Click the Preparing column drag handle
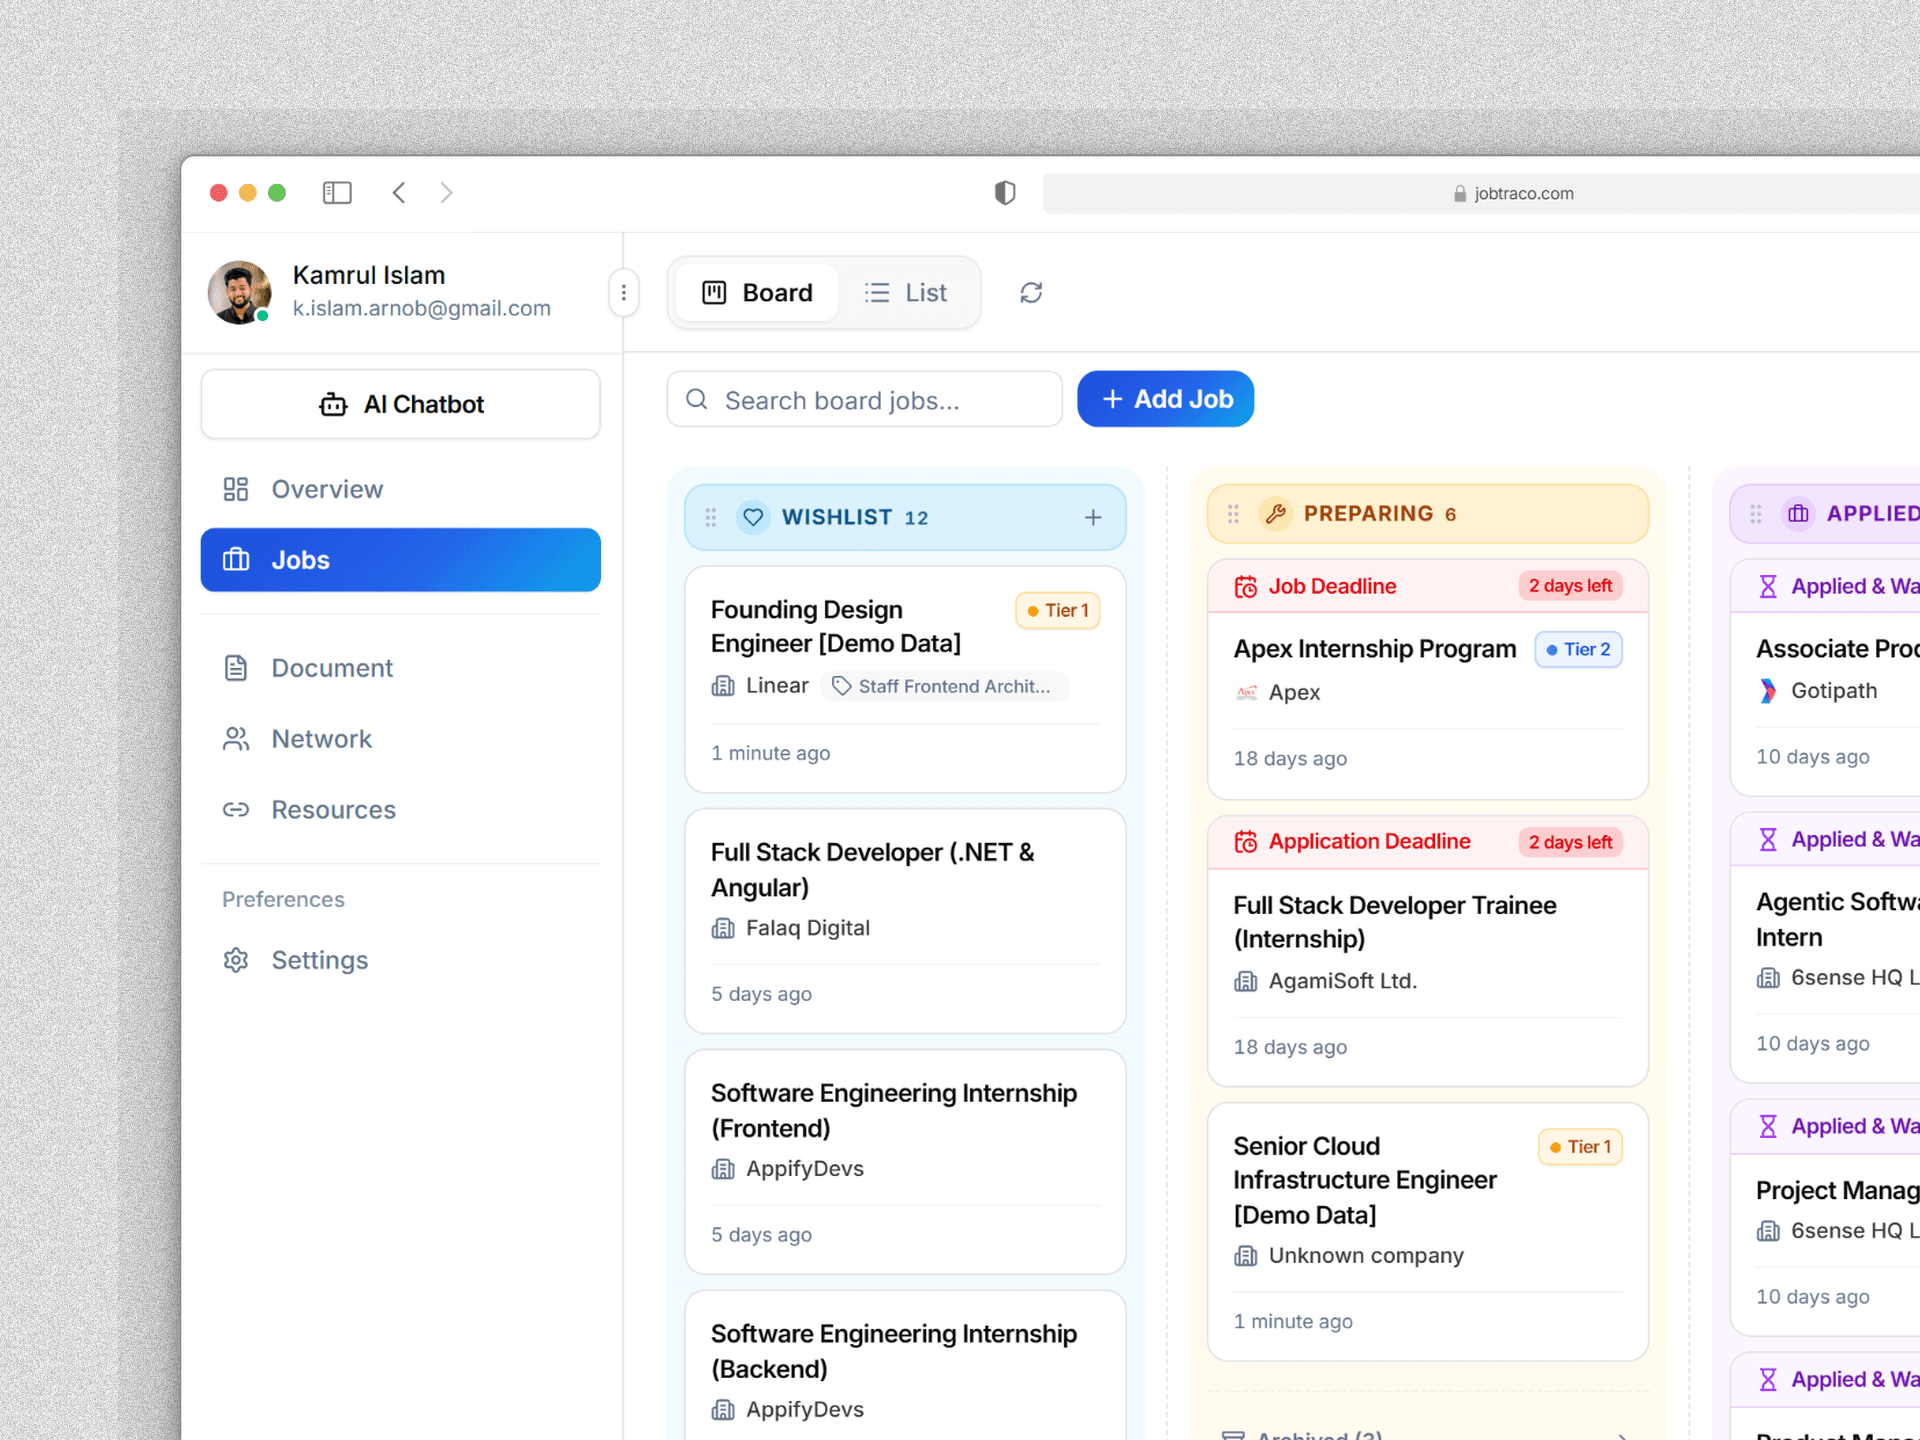The image size is (1920, 1440). coord(1234,514)
